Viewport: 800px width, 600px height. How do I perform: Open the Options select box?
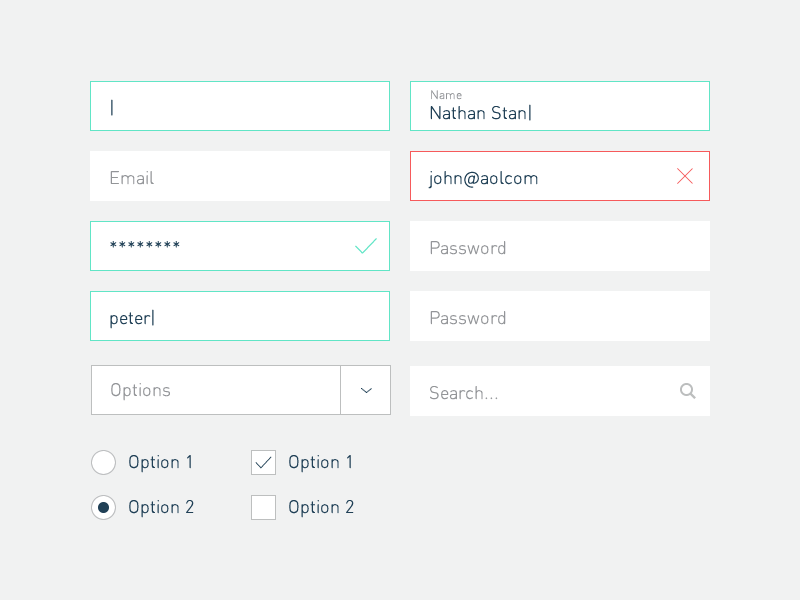(216, 390)
